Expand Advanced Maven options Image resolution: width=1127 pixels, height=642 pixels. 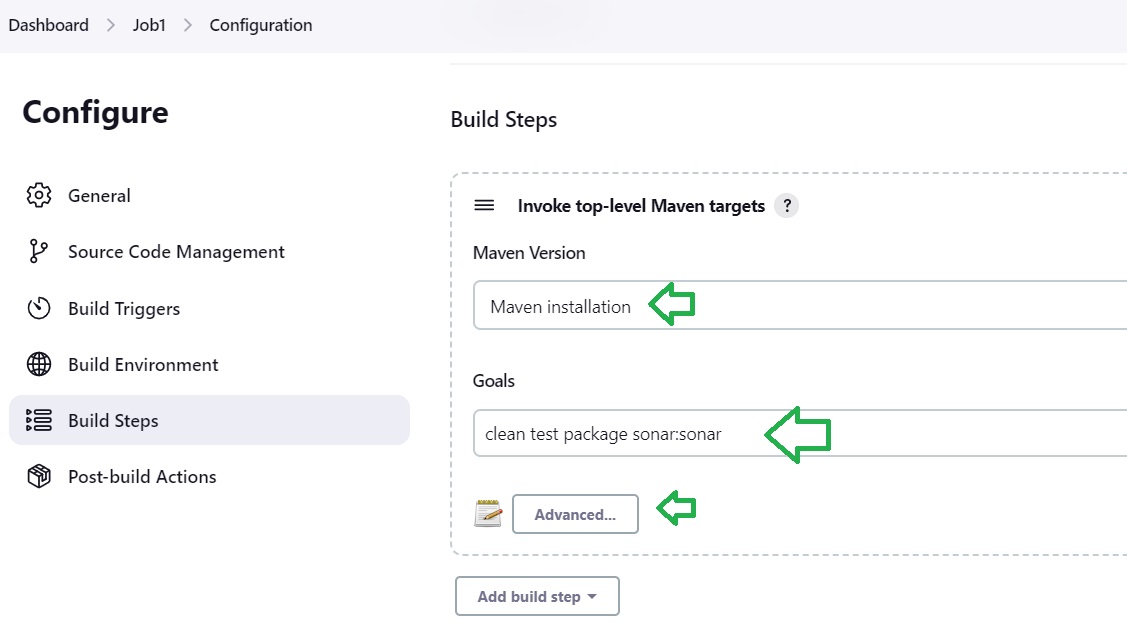coord(575,514)
